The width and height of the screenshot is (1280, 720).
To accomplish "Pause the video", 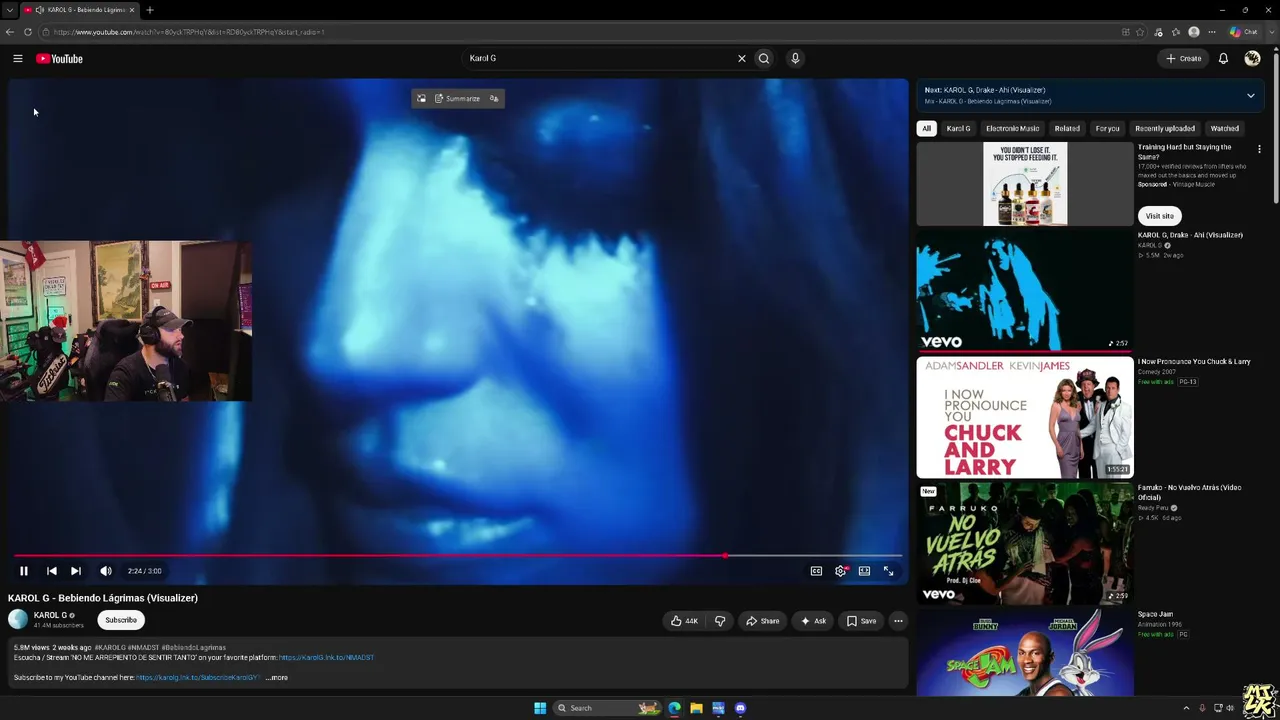I will pos(24,571).
